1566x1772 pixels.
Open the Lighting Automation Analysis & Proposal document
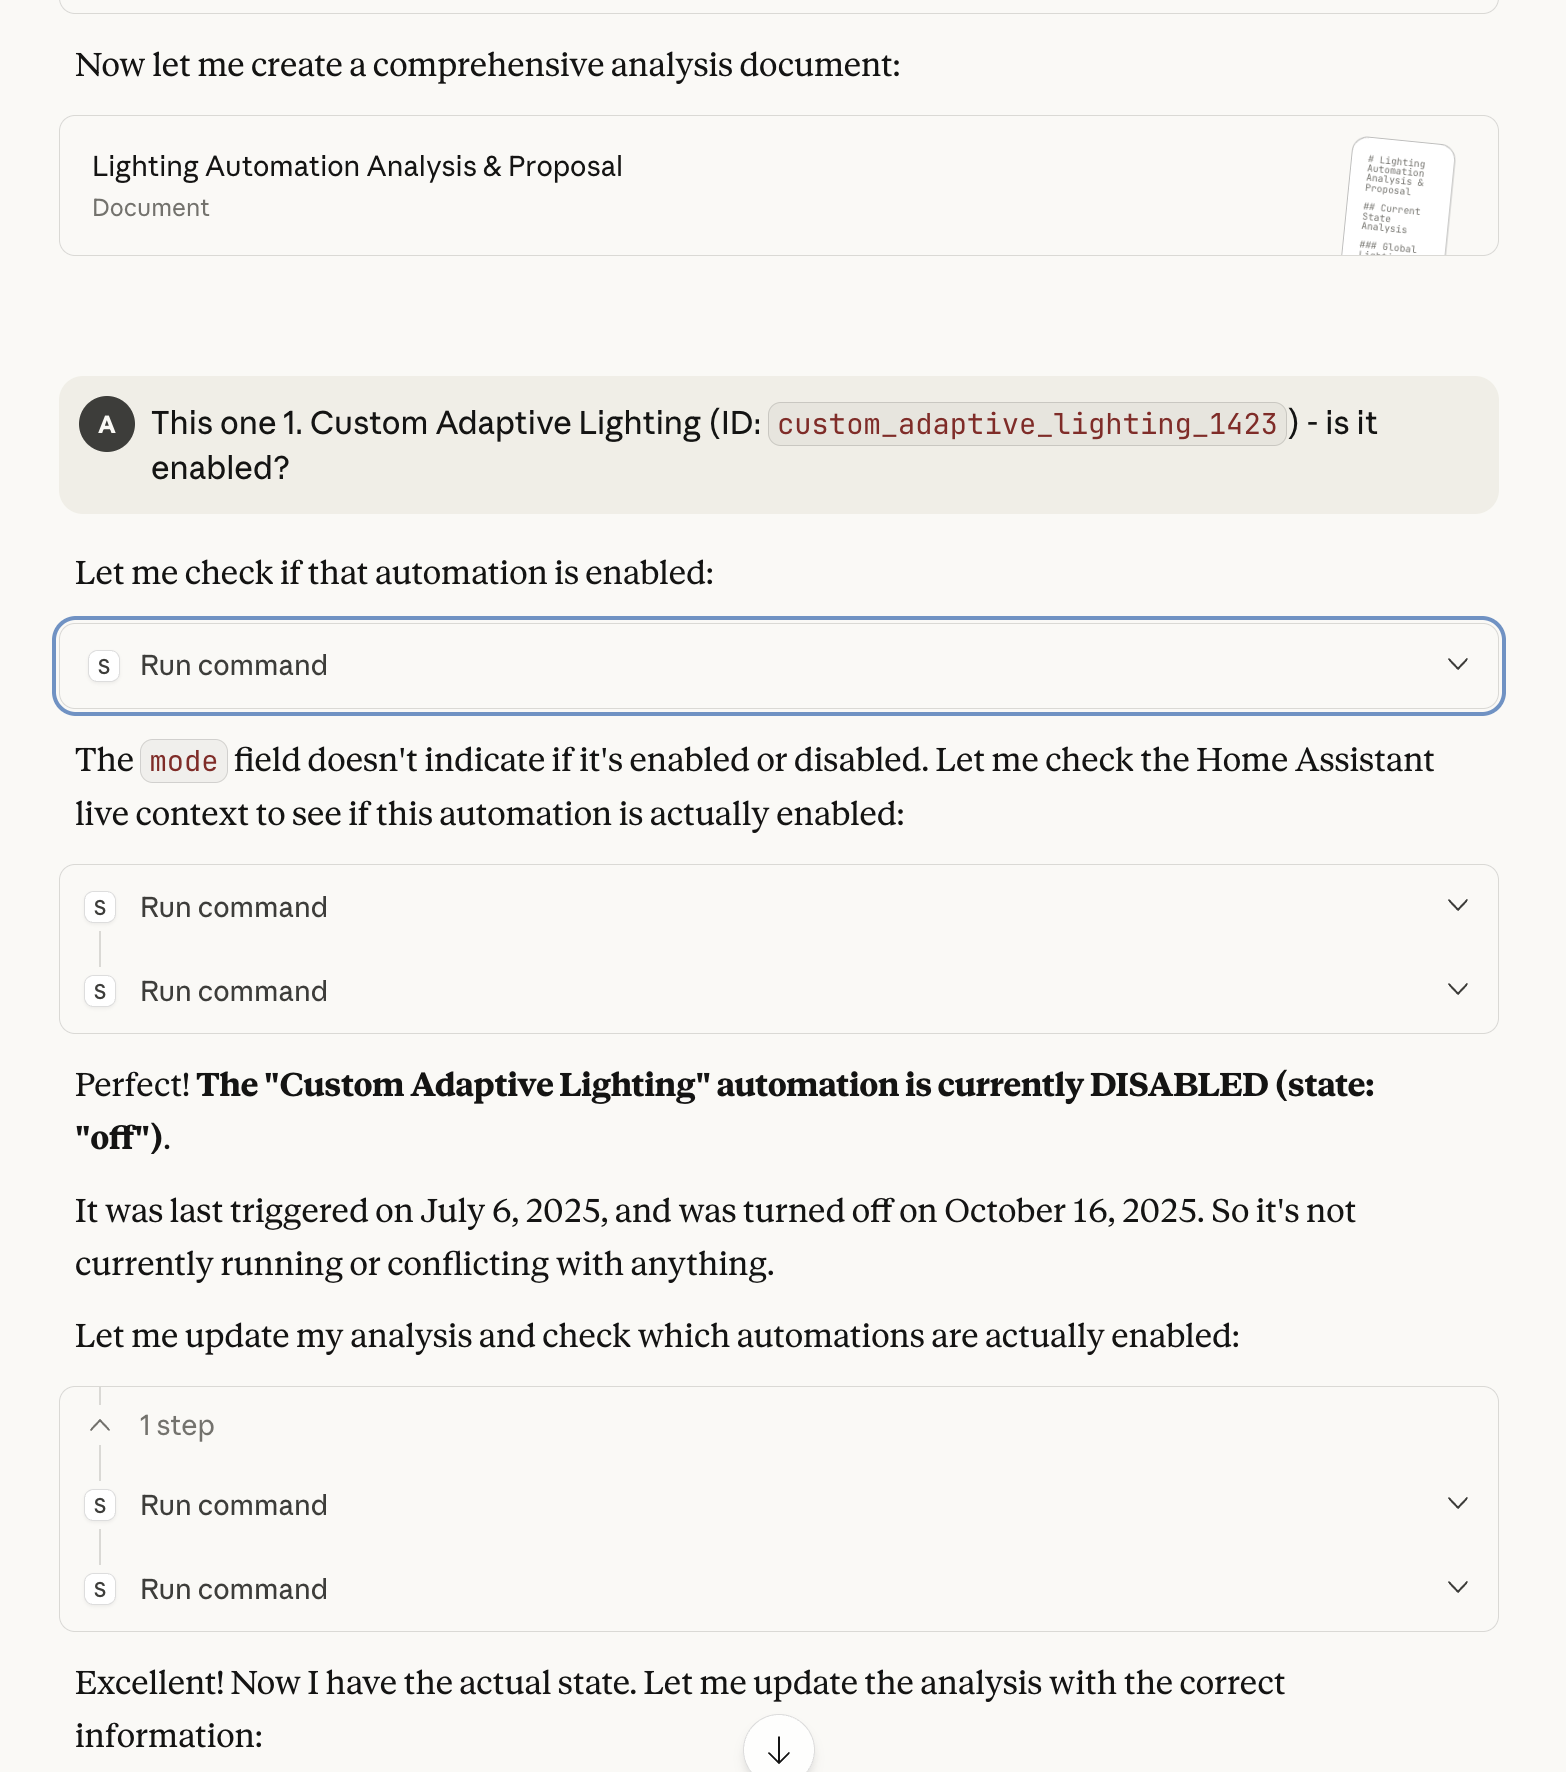point(357,167)
